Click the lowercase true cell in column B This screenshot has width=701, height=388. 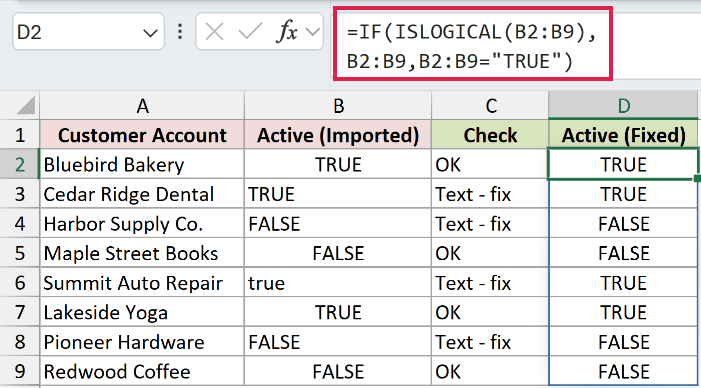pyautogui.click(x=338, y=283)
